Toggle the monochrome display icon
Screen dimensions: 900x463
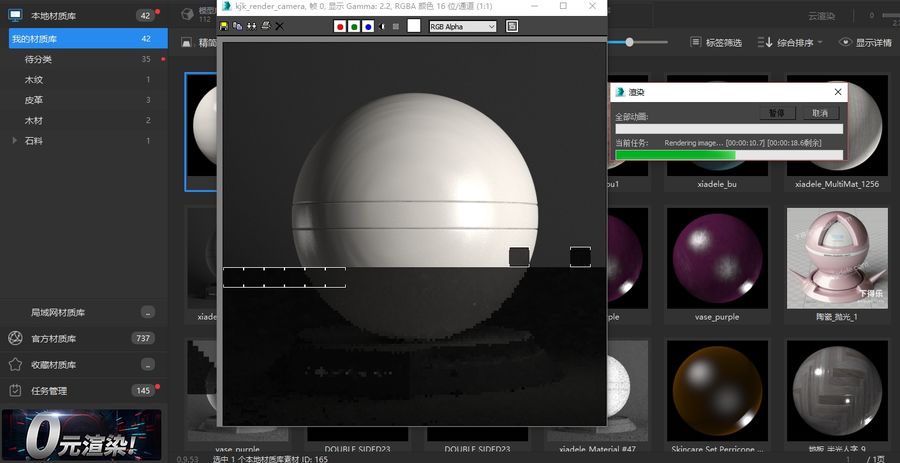point(395,26)
